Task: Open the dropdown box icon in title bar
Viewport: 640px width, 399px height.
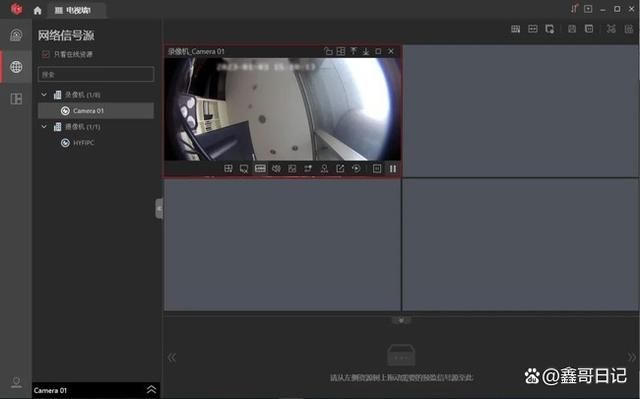Action: (x=588, y=9)
